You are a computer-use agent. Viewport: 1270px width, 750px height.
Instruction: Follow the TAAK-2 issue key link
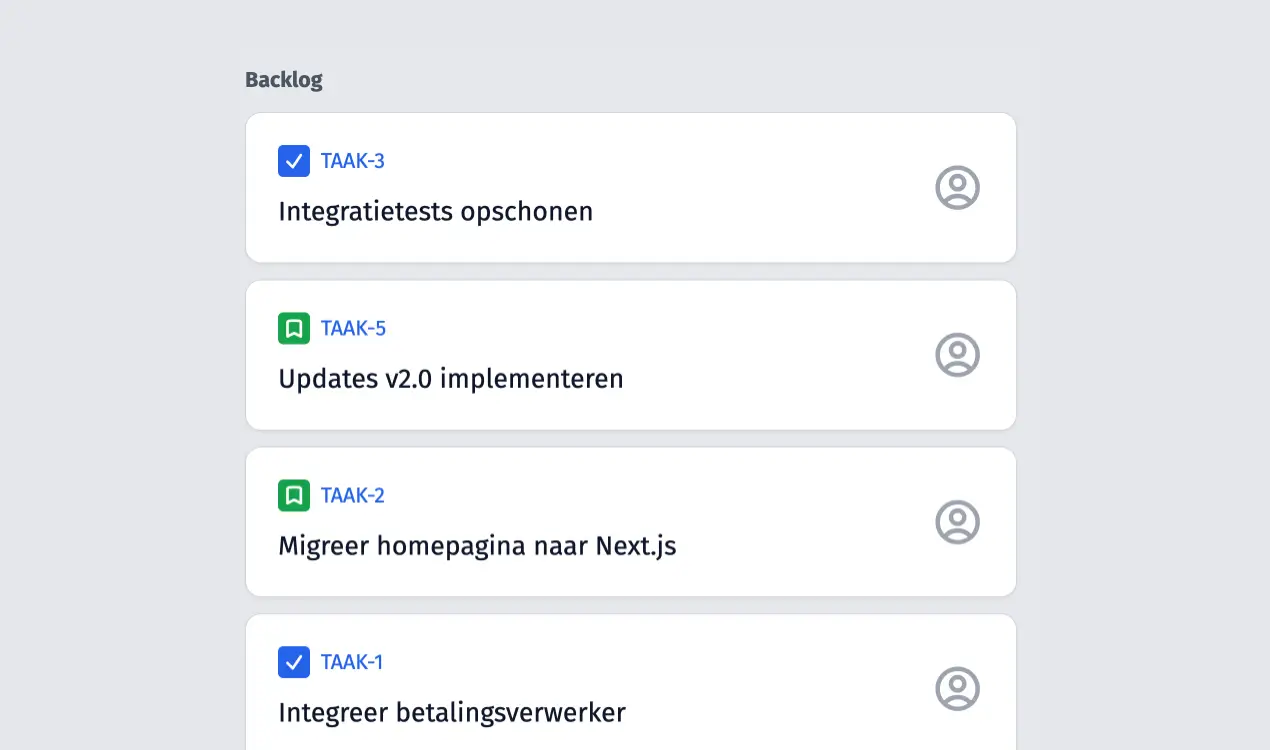point(353,495)
